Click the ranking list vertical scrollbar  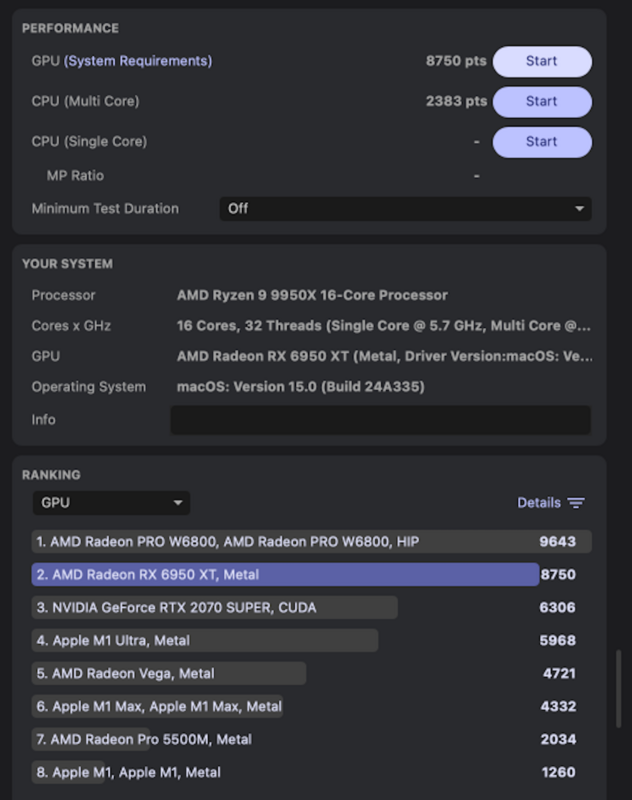pos(618,690)
